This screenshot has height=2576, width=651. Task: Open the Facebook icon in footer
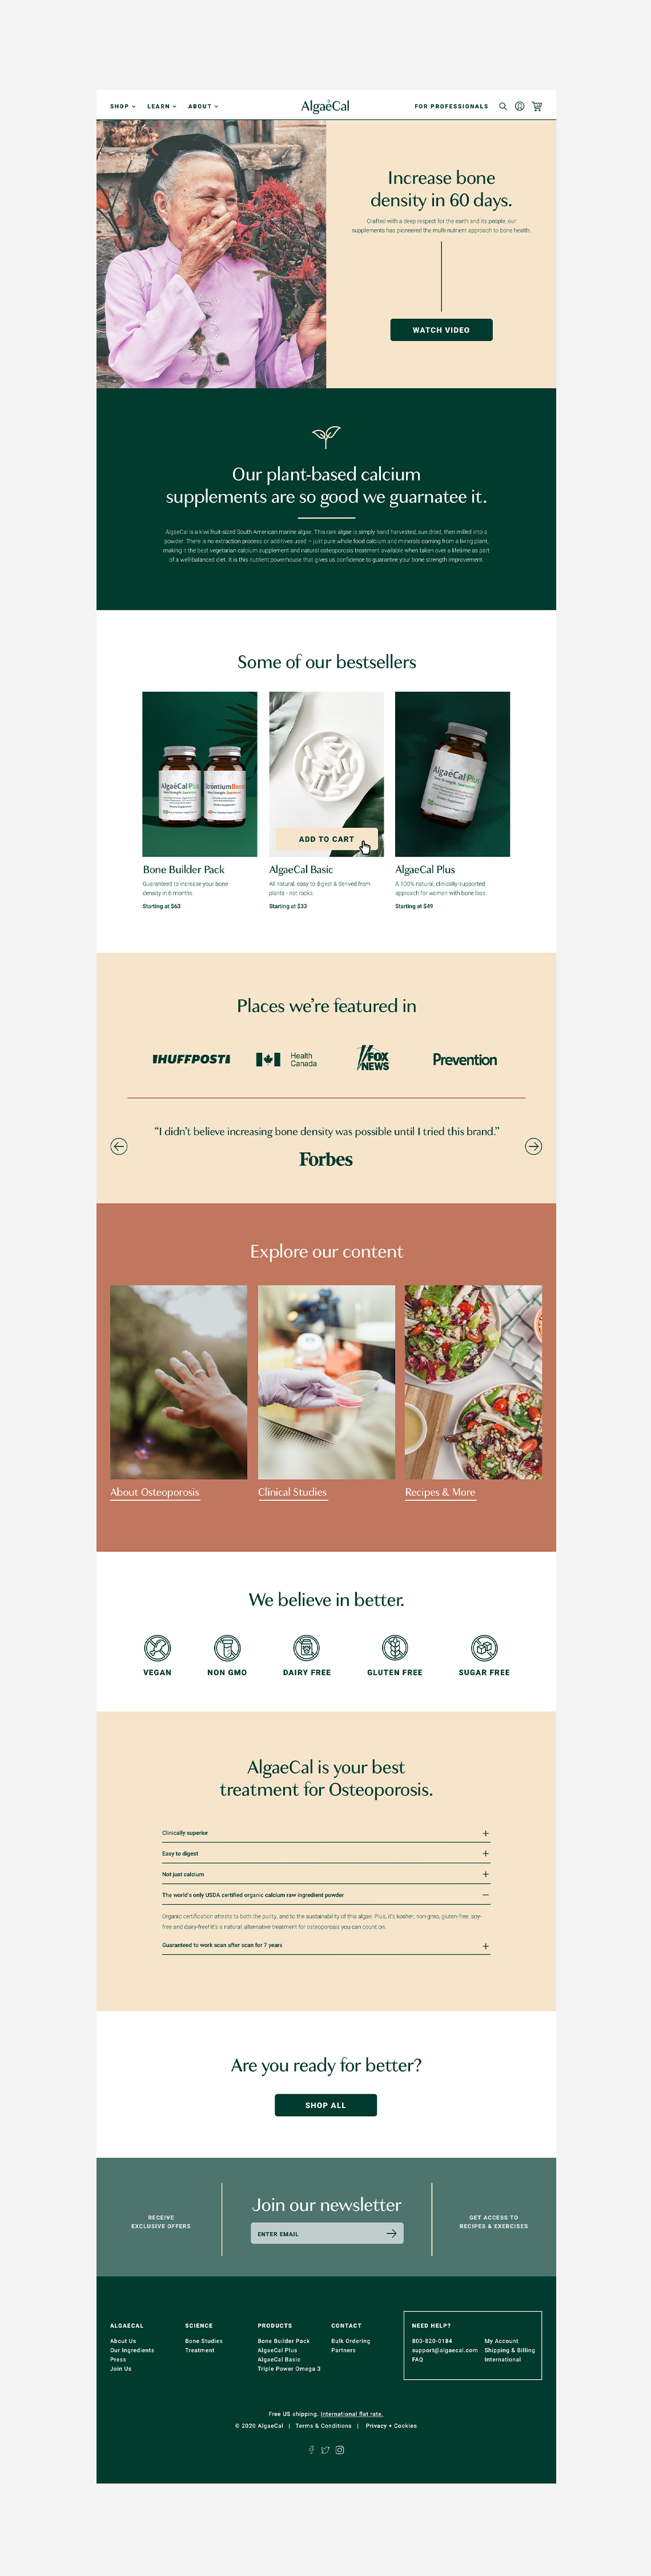pyautogui.click(x=311, y=2449)
